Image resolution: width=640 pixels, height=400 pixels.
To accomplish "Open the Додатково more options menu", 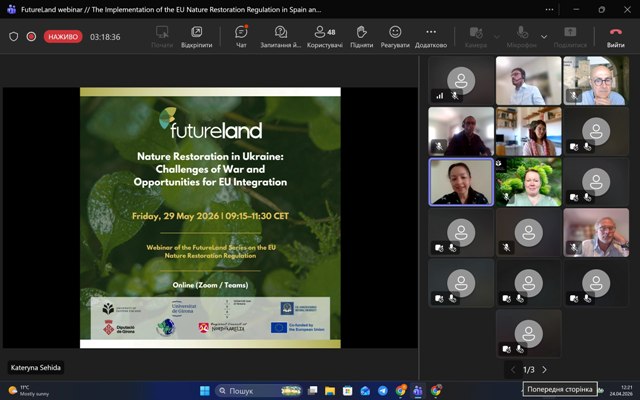I will click(x=431, y=36).
